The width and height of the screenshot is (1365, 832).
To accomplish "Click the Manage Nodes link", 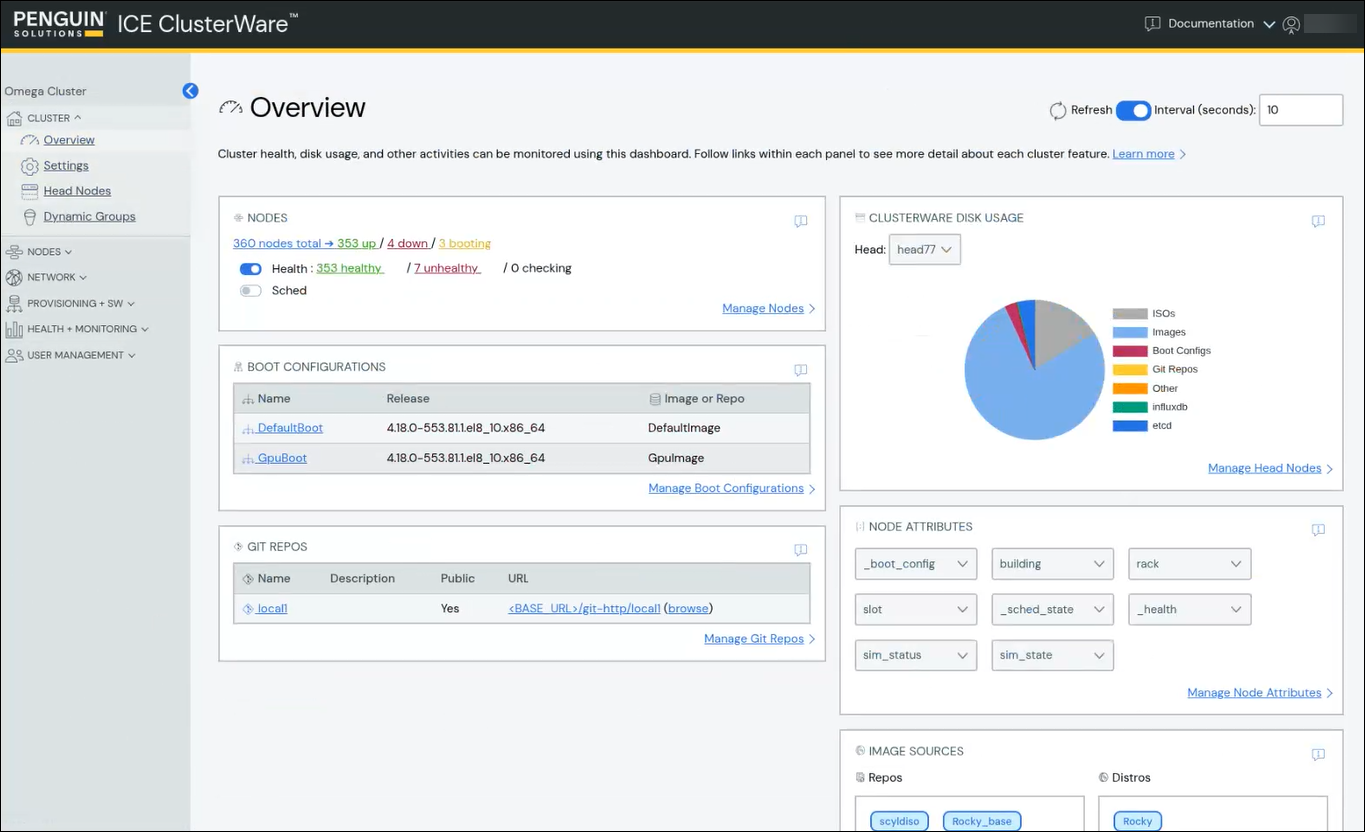I will [762, 308].
